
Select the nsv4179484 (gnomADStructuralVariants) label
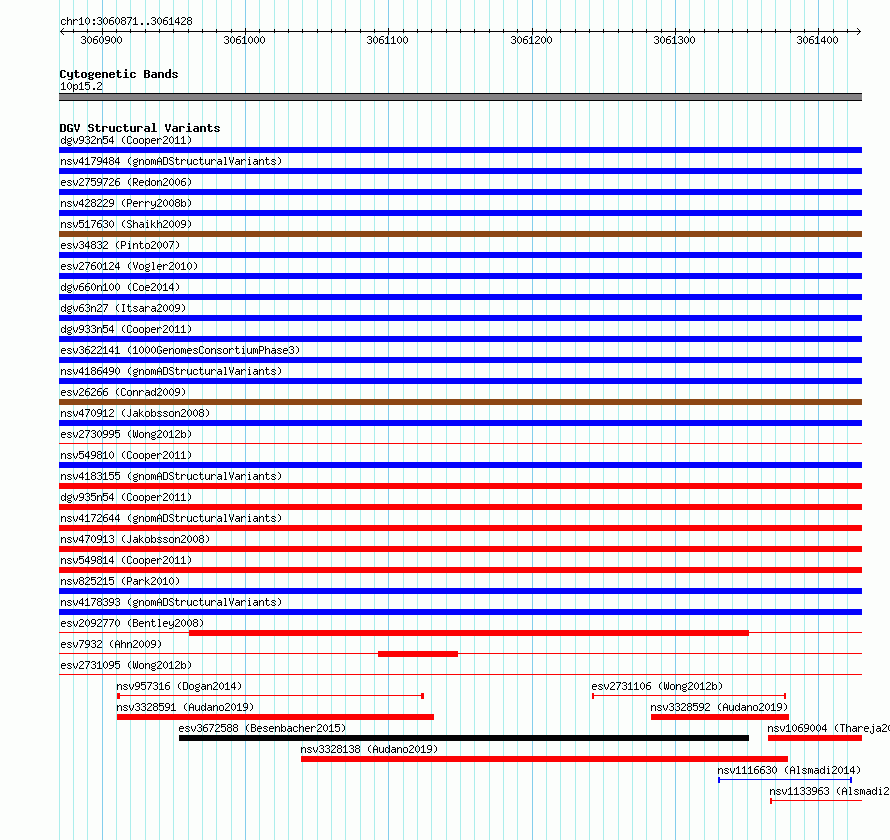point(171,161)
